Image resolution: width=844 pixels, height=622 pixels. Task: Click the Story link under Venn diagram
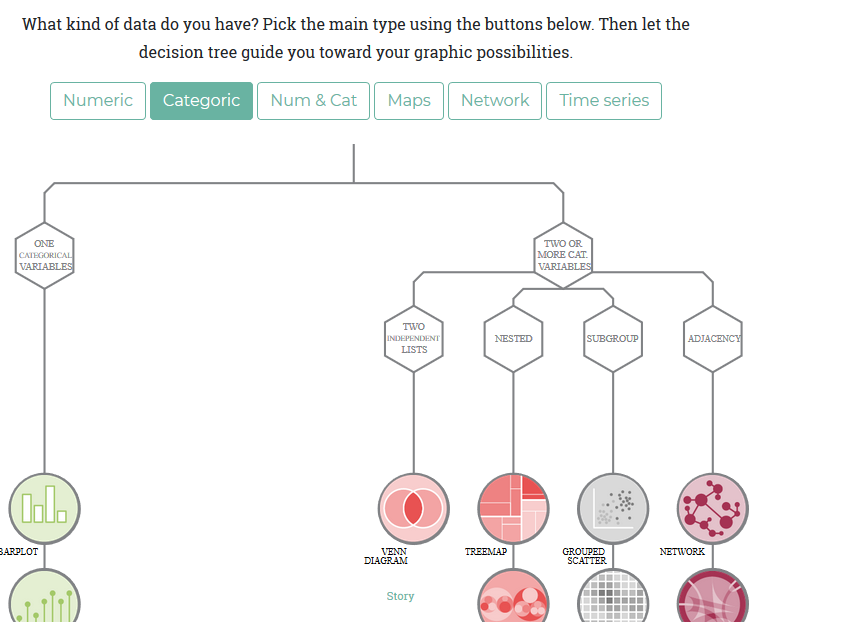pos(400,596)
